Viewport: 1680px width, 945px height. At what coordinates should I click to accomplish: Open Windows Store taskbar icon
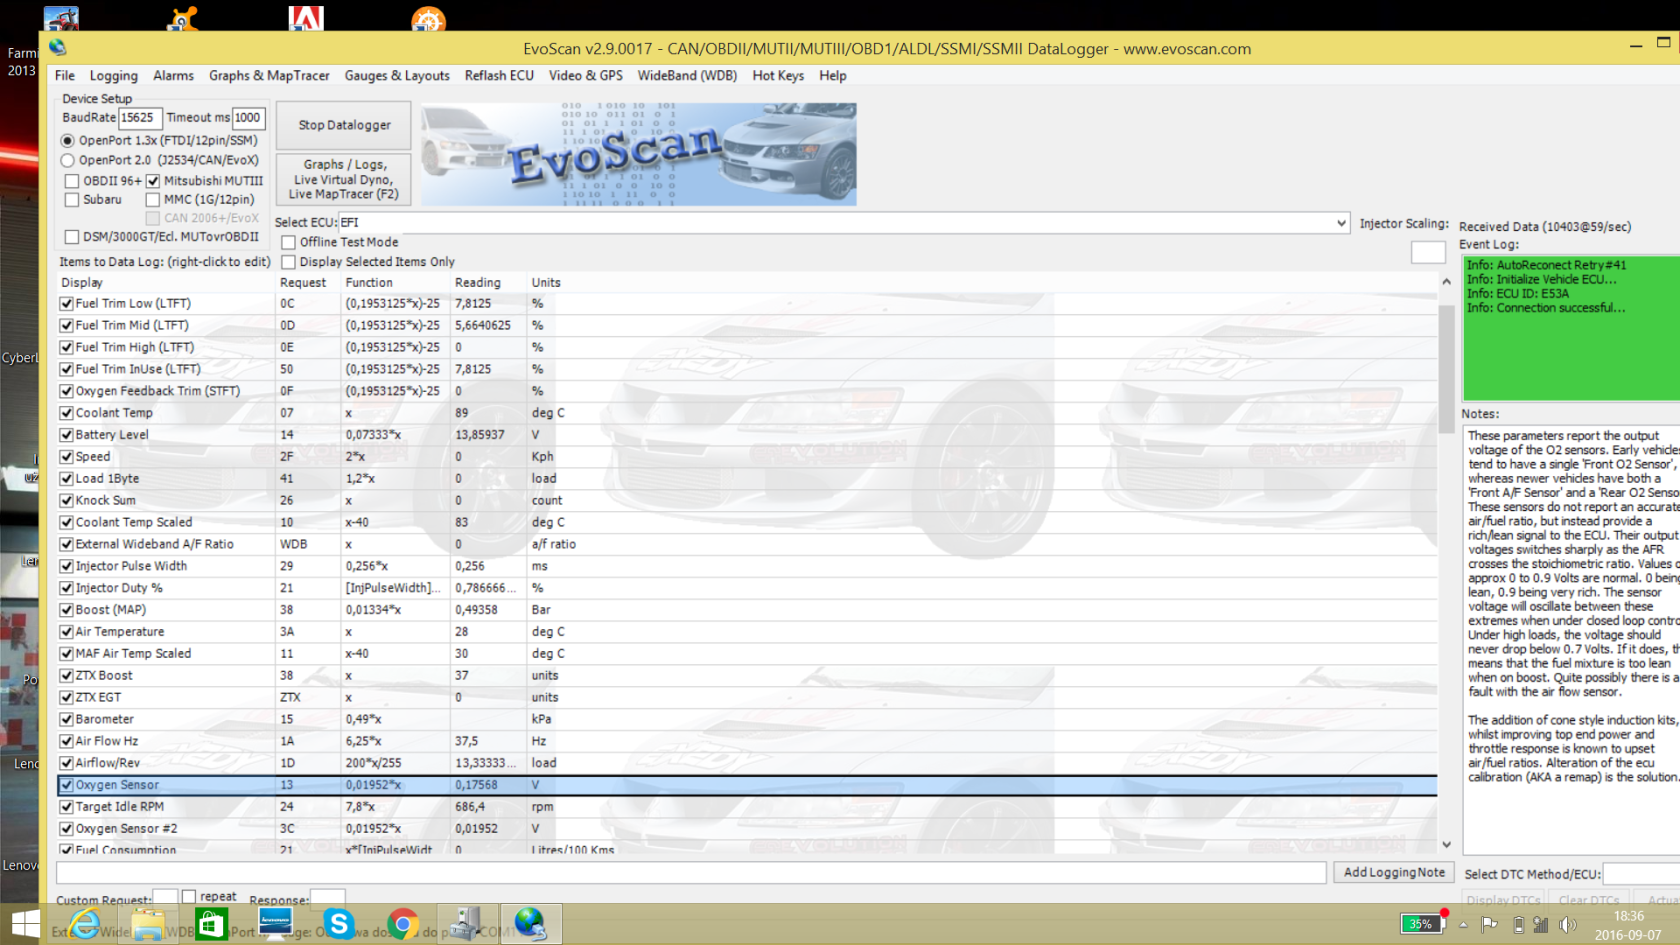(x=211, y=924)
